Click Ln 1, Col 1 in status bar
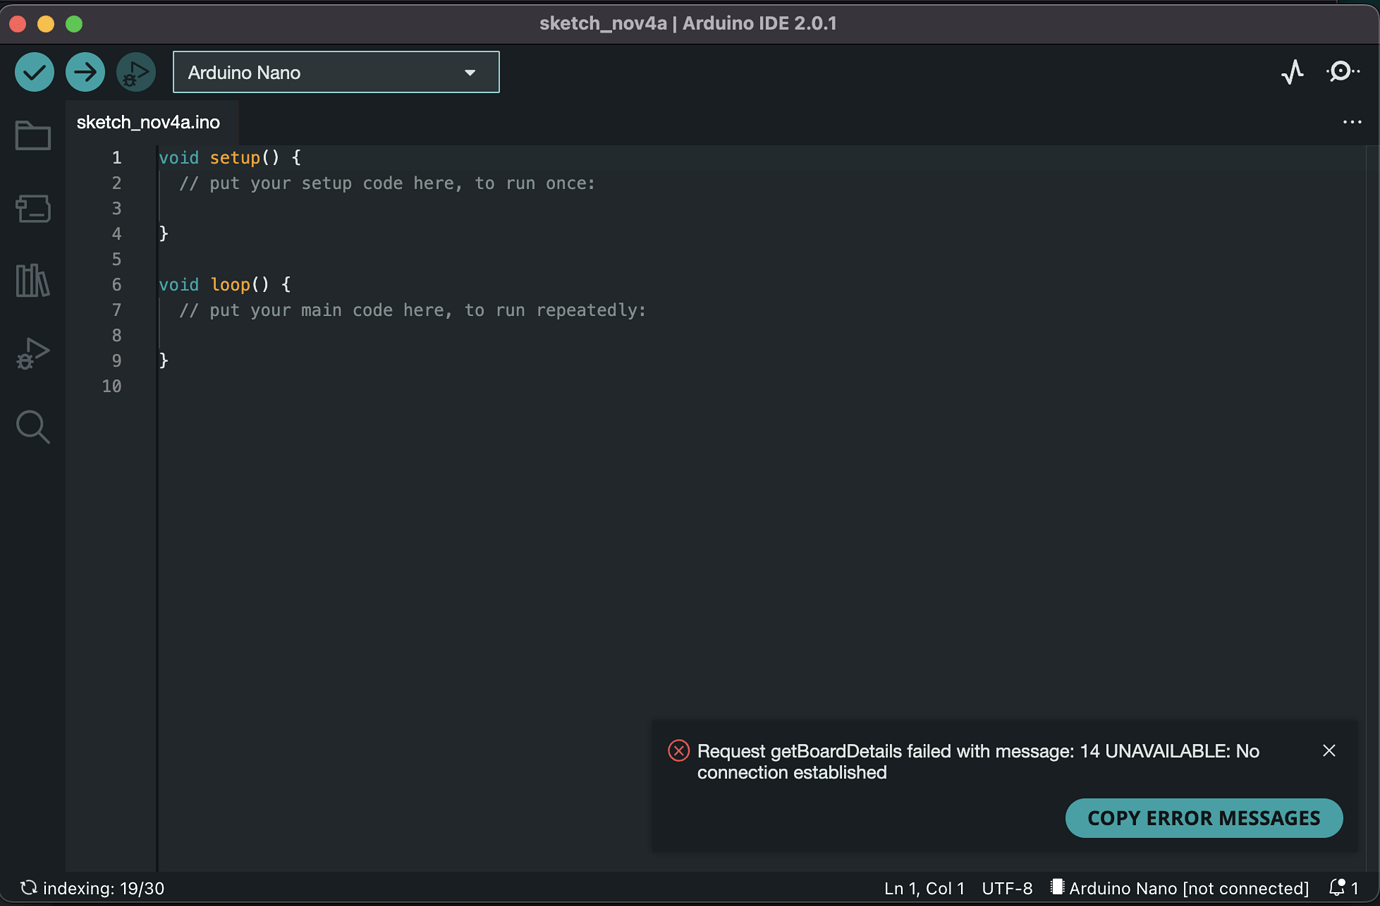1380x906 pixels. 923,888
